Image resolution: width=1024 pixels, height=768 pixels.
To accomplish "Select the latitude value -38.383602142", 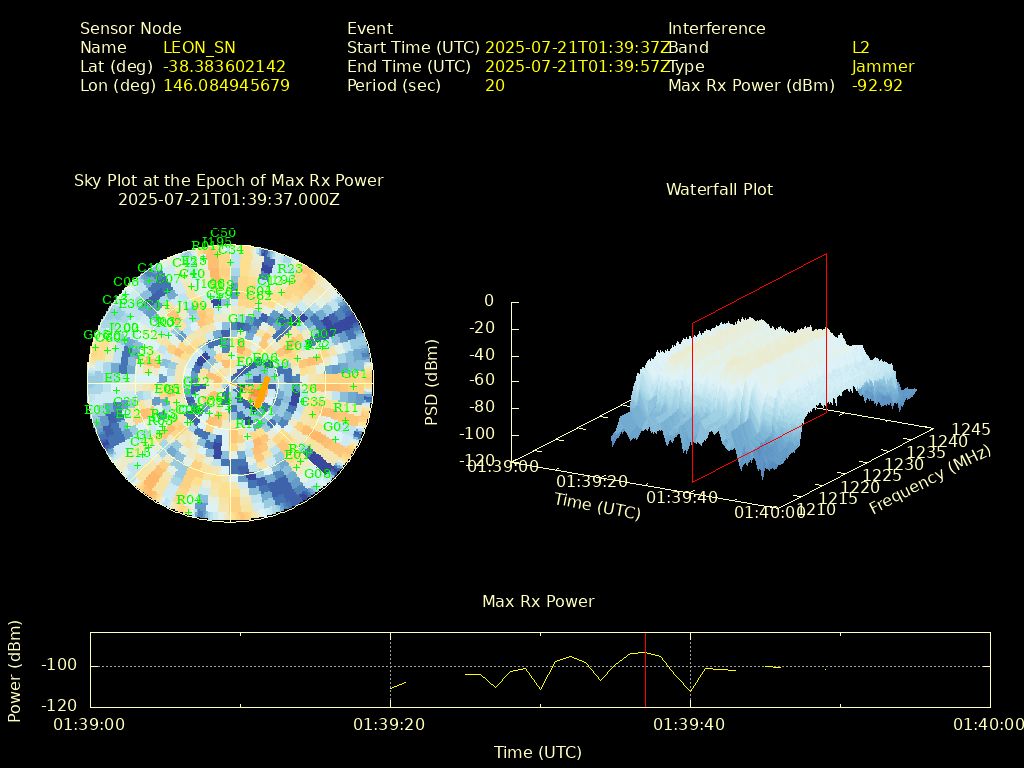I will click(x=224, y=66).
